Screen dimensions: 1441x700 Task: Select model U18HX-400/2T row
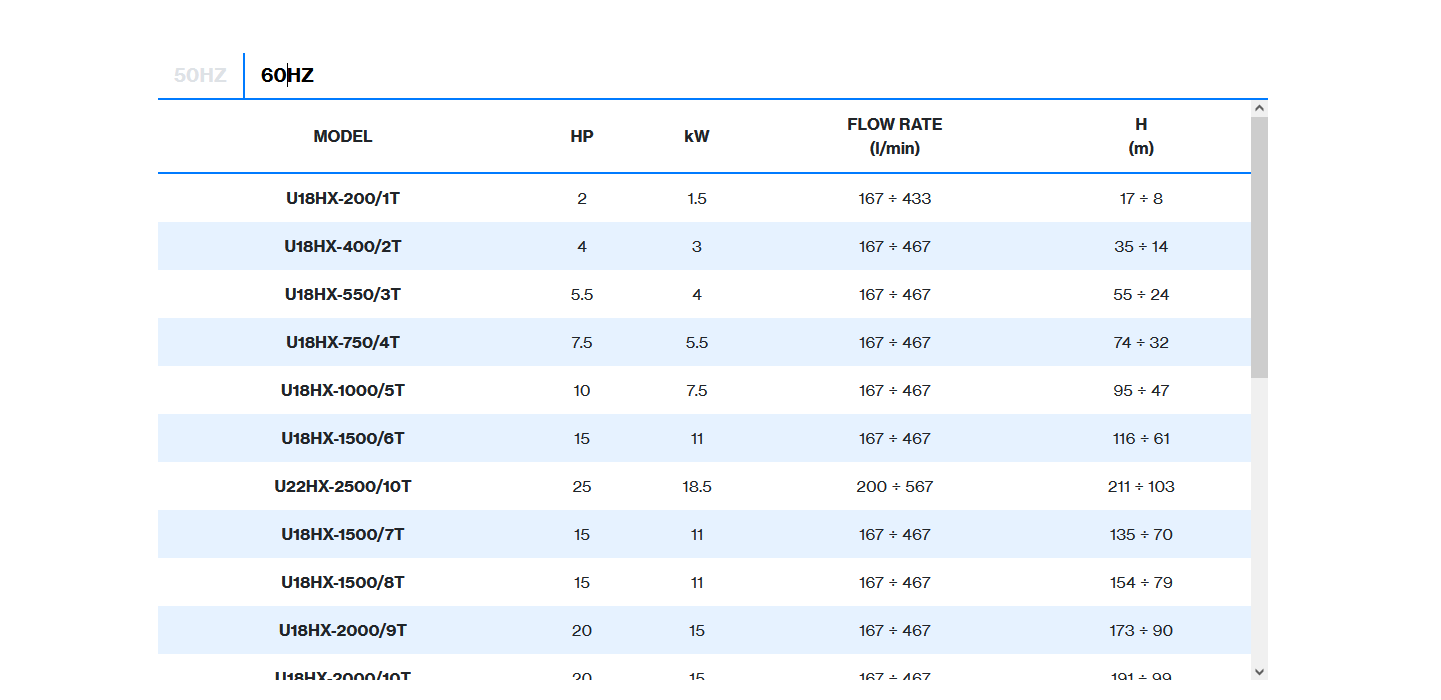[x=343, y=246]
